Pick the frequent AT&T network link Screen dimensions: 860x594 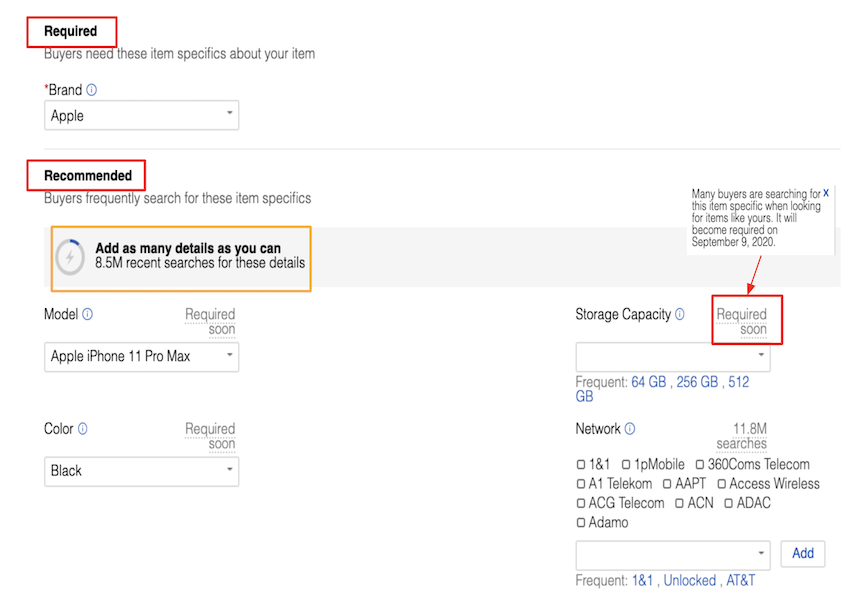pos(740,580)
